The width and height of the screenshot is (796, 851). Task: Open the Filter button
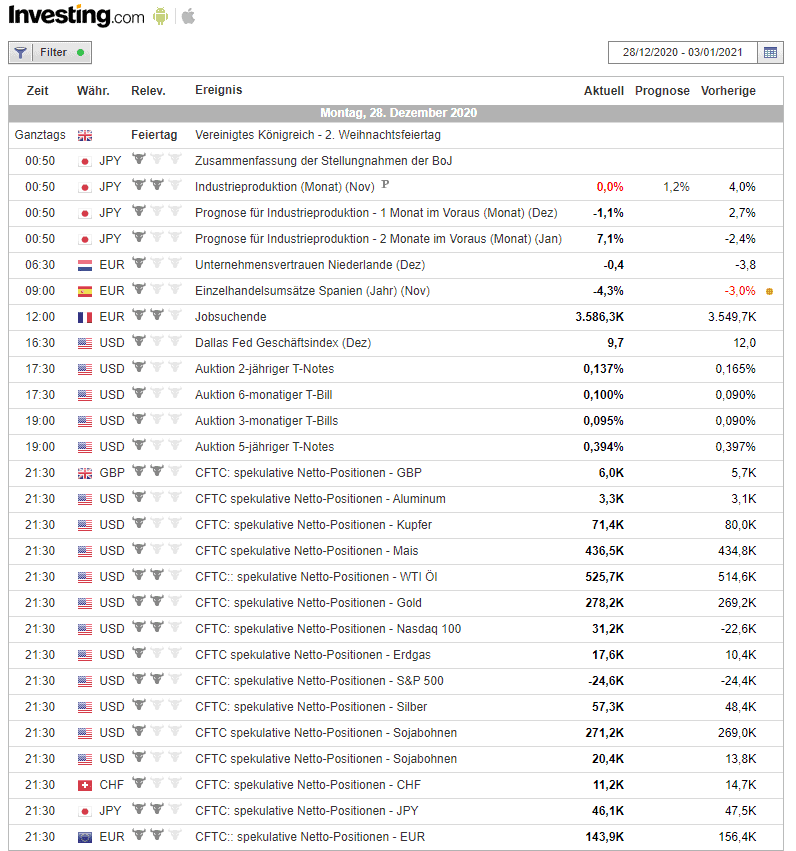[50, 53]
